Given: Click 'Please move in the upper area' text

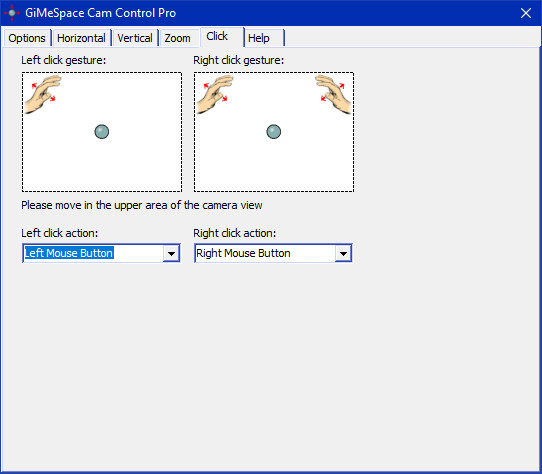Looking at the screenshot, I should (x=142, y=205).
